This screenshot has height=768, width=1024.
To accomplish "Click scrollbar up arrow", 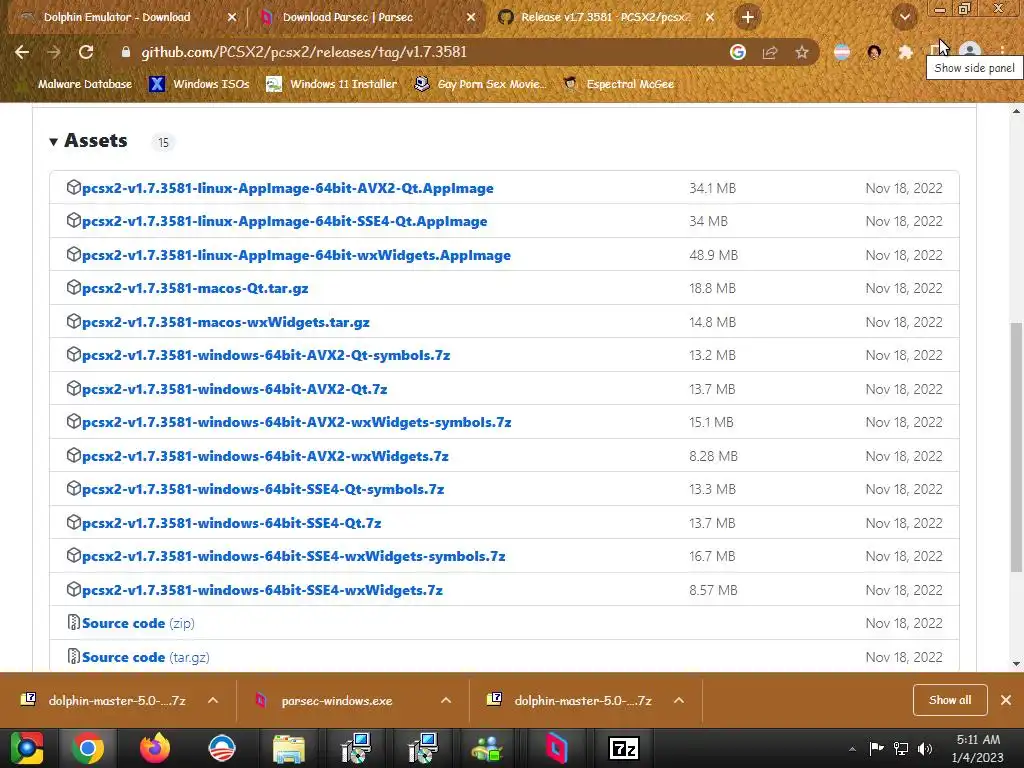I will click(x=1016, y=111).
